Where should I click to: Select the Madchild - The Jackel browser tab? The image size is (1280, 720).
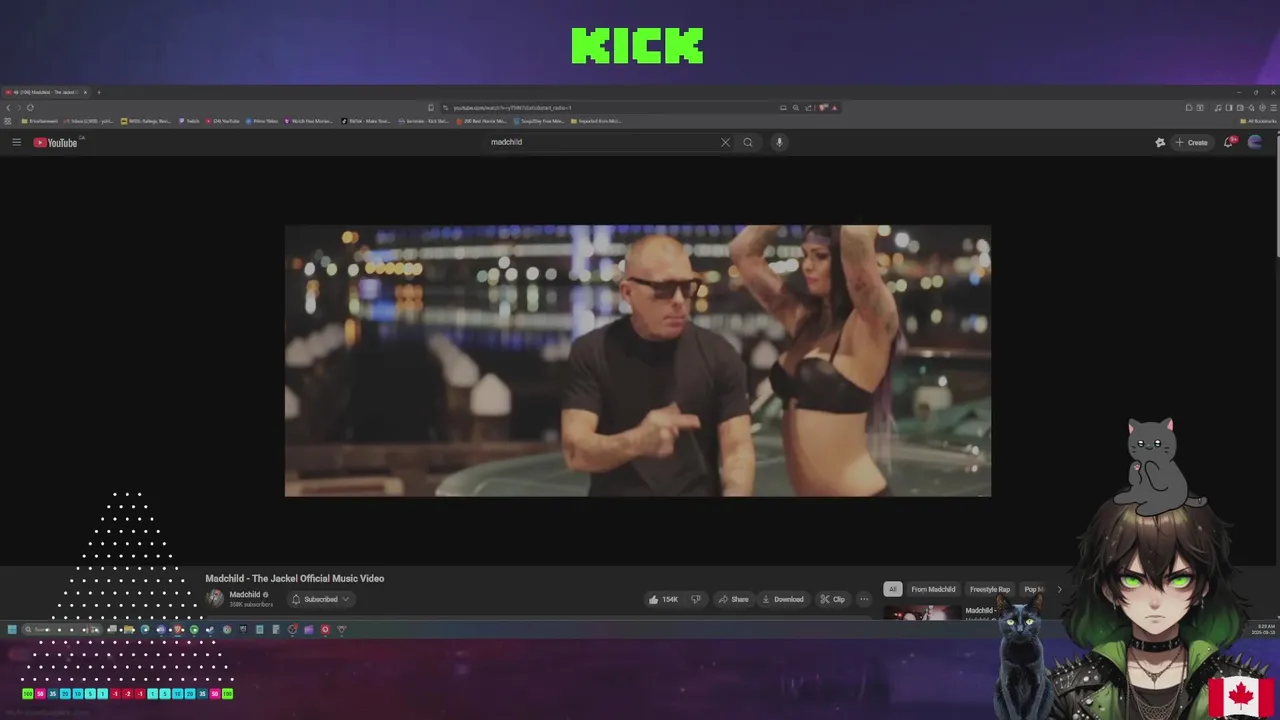pyautogui.click(x=47, y=92)
